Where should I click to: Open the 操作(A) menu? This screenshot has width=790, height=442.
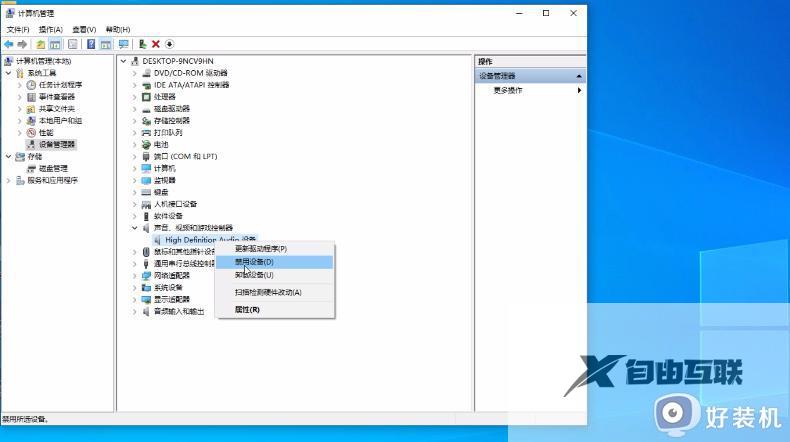pyautogui.click(x=51, y=29)
